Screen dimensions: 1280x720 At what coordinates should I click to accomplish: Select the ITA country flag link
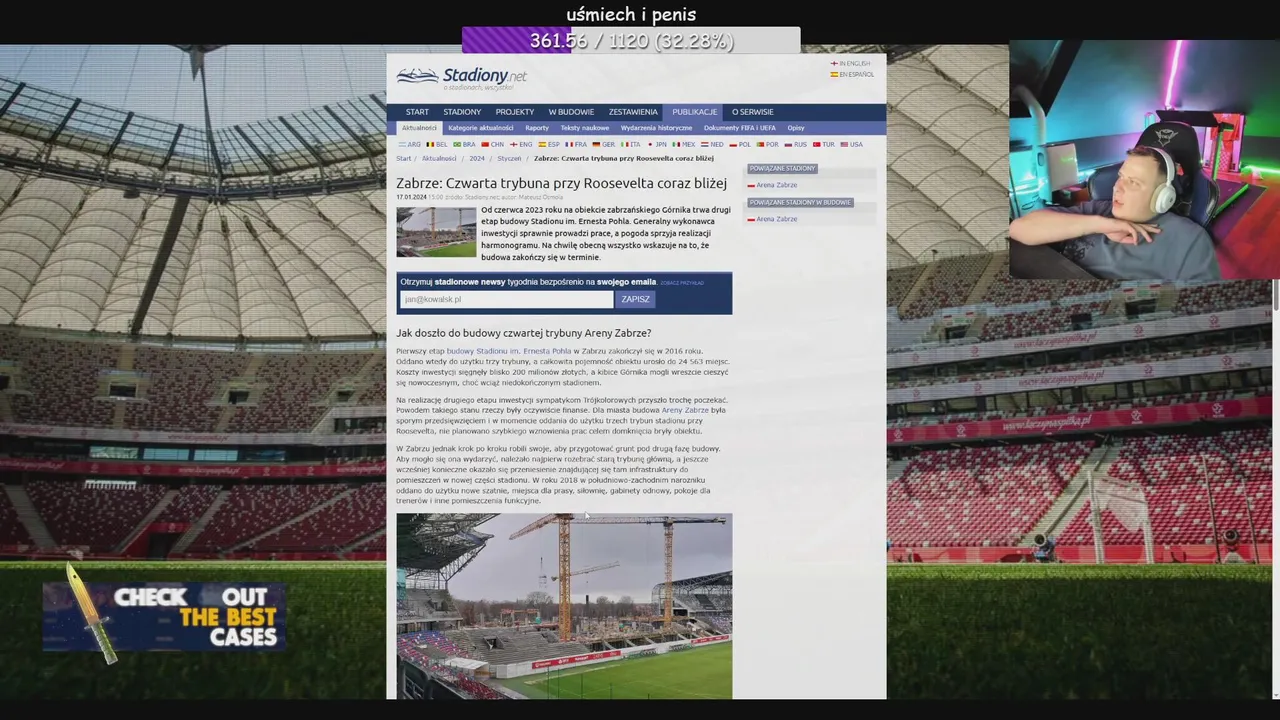pyautogui.click(x=631, y=144)
